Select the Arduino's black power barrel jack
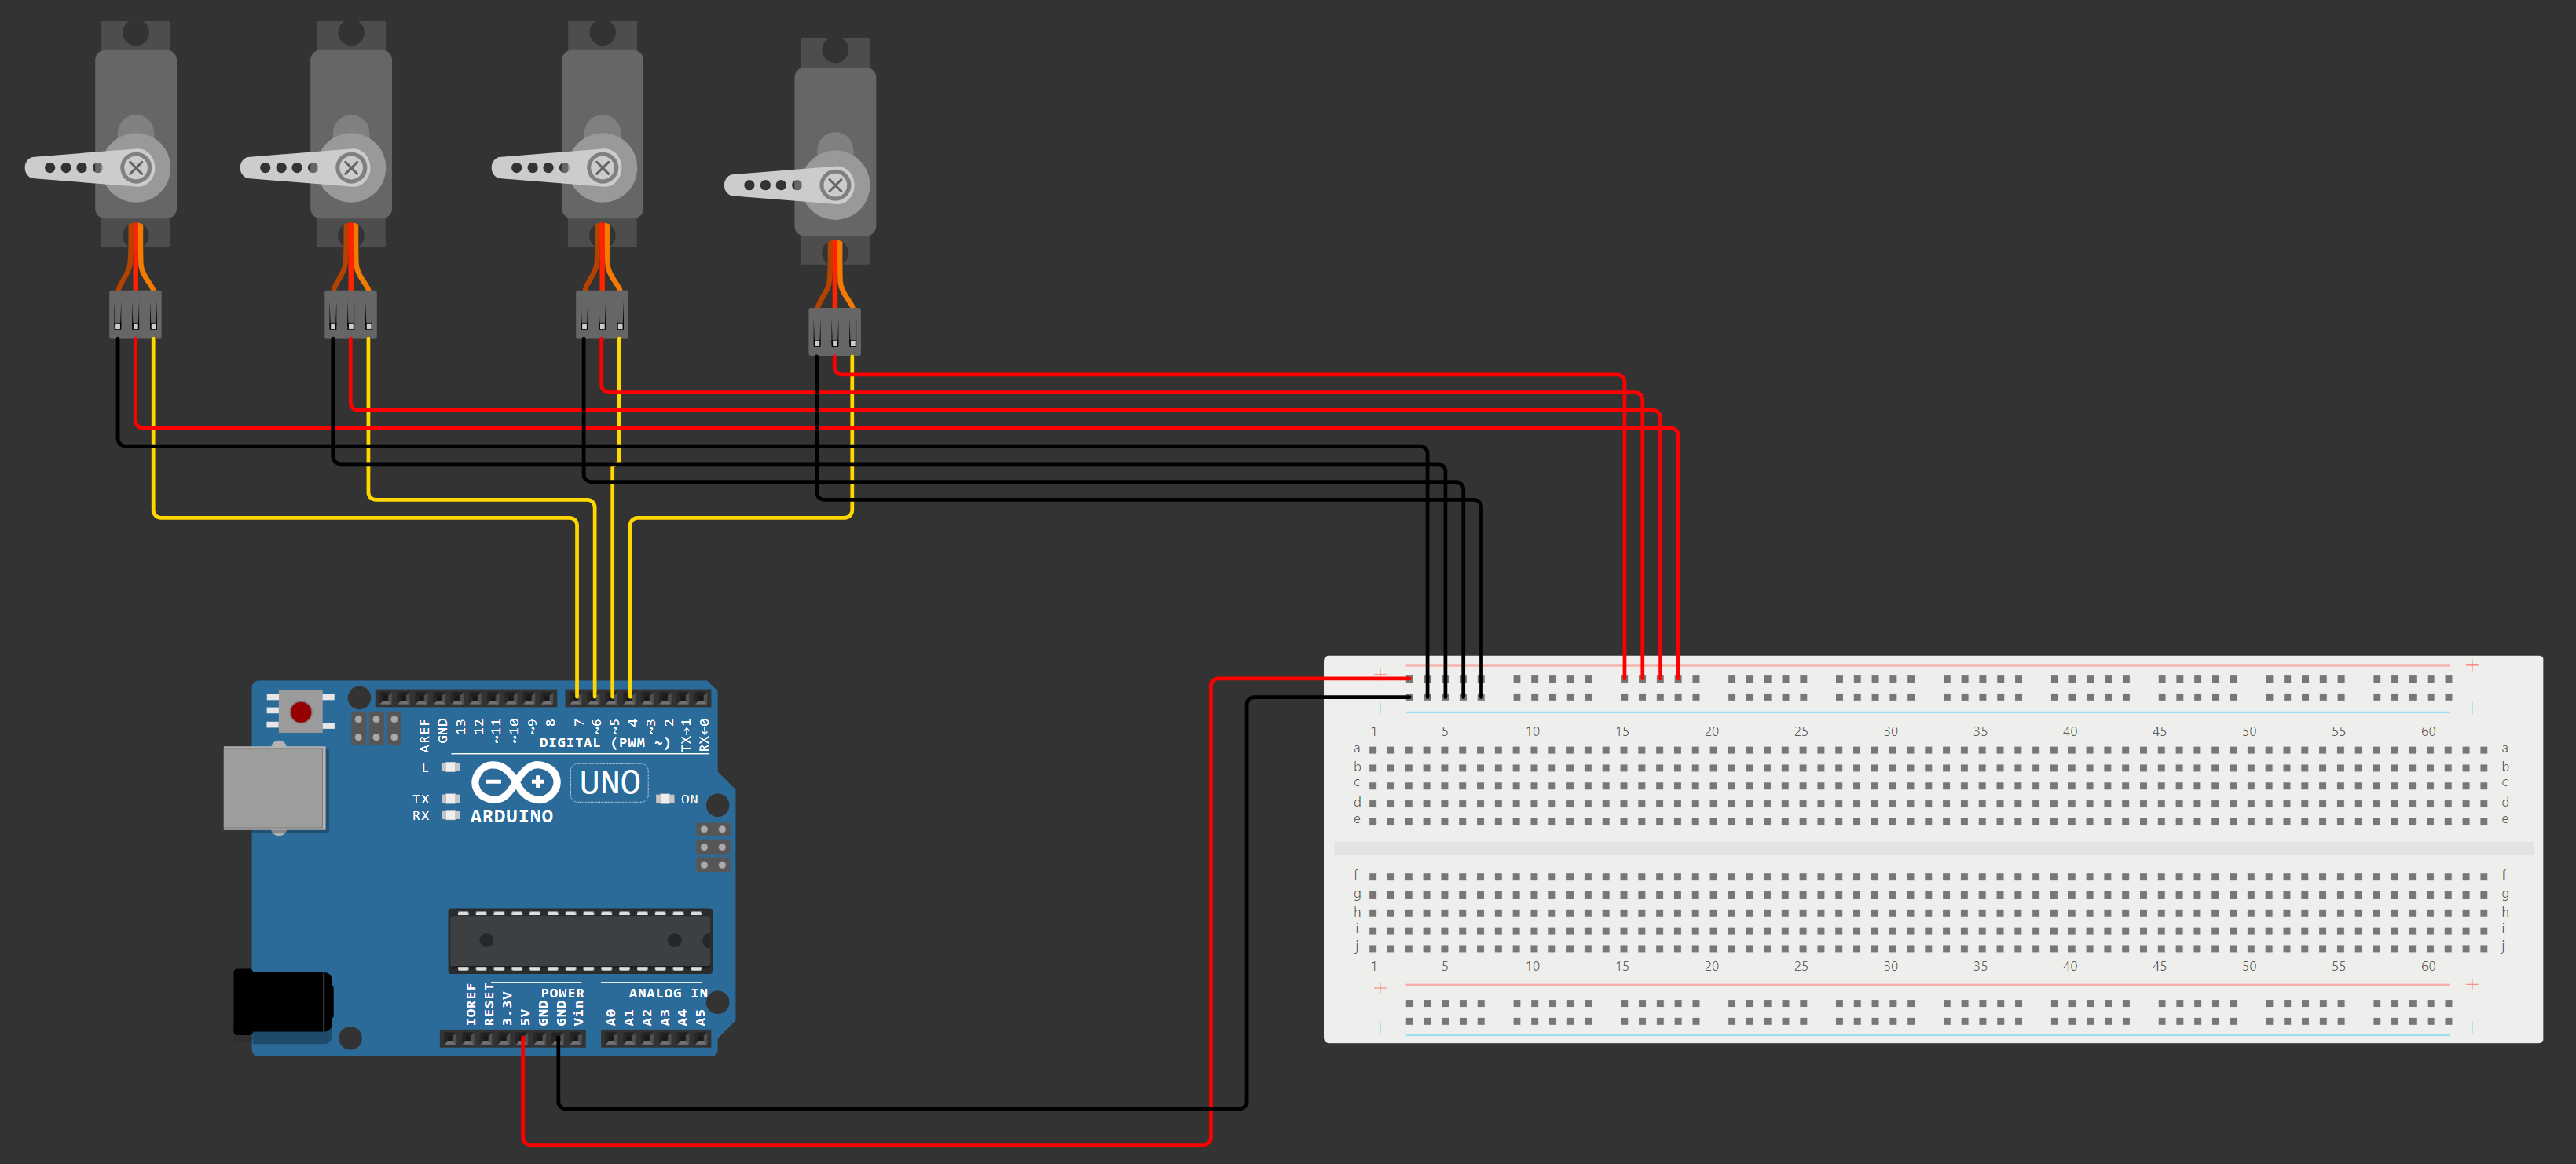This screenshot has height=1164, width=2576. [x=283, y=1001]
